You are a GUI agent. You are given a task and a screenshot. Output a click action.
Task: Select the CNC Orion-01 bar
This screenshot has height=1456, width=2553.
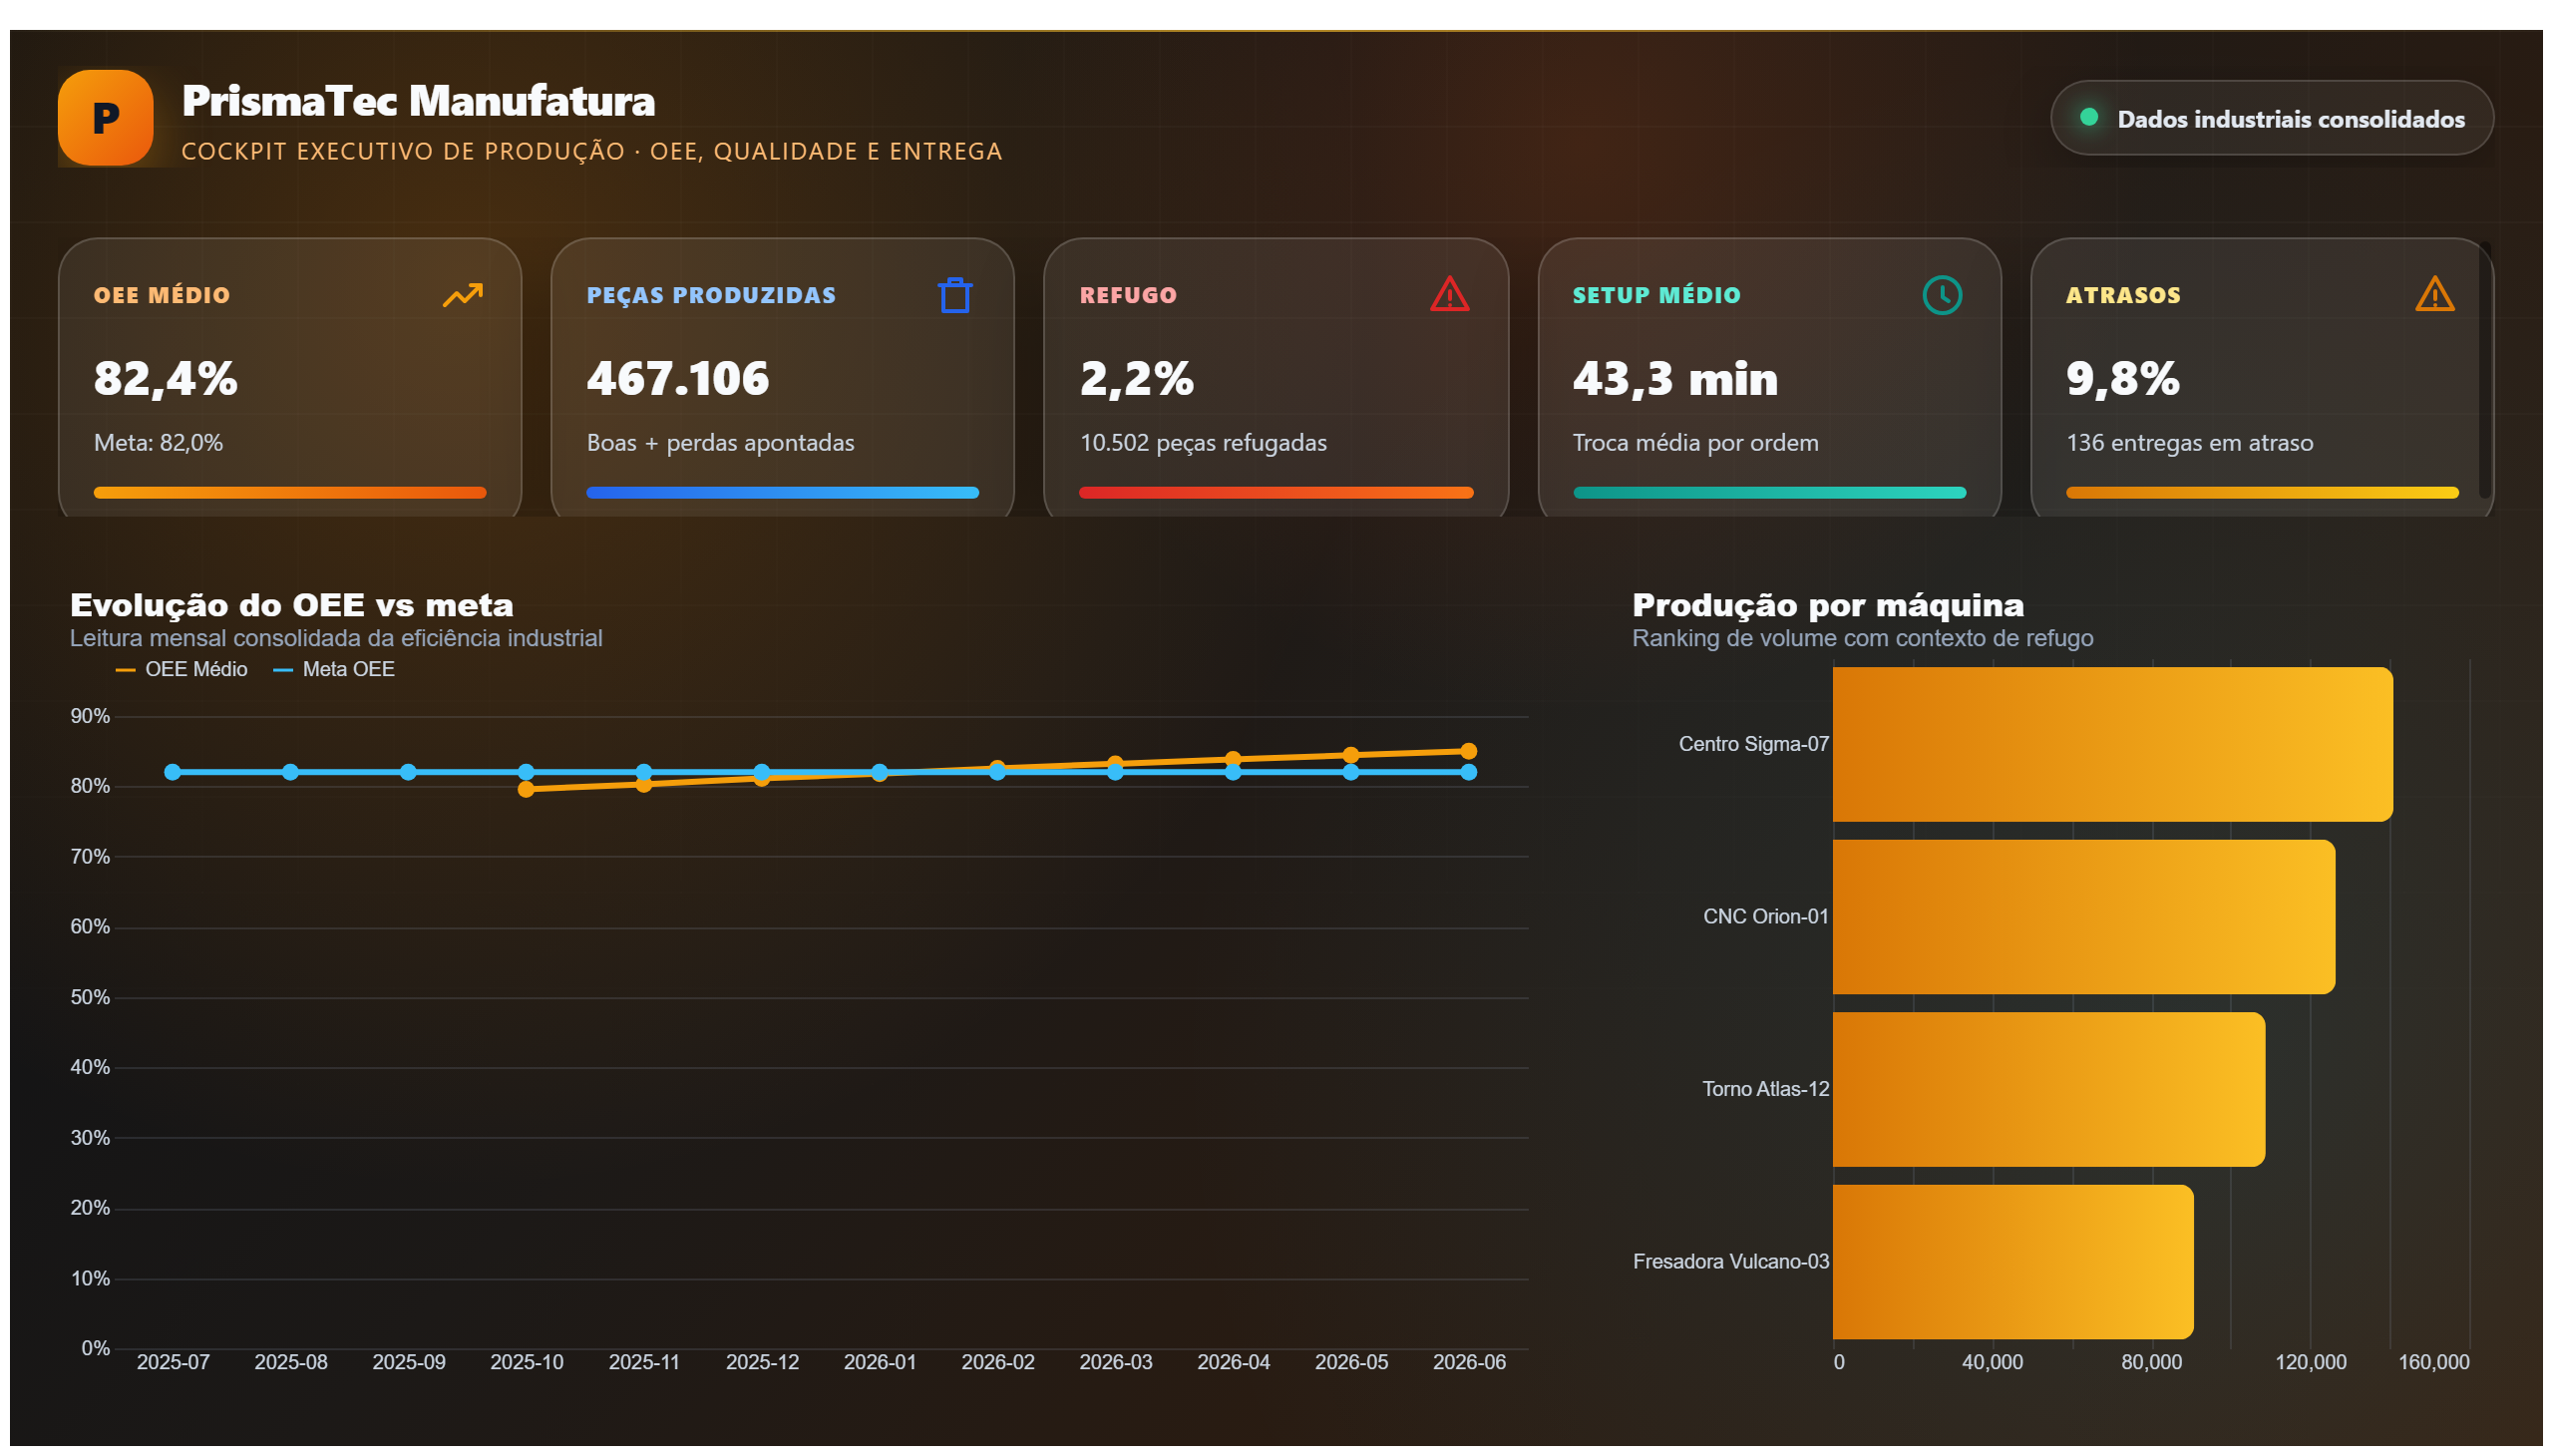pyautogui.click(x=2083, y=917)
